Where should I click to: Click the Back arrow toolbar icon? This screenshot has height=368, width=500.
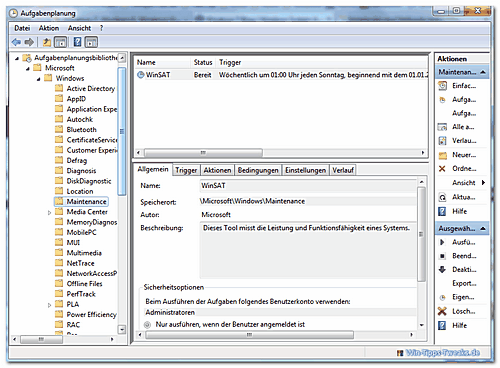click(x=16, y=42)
